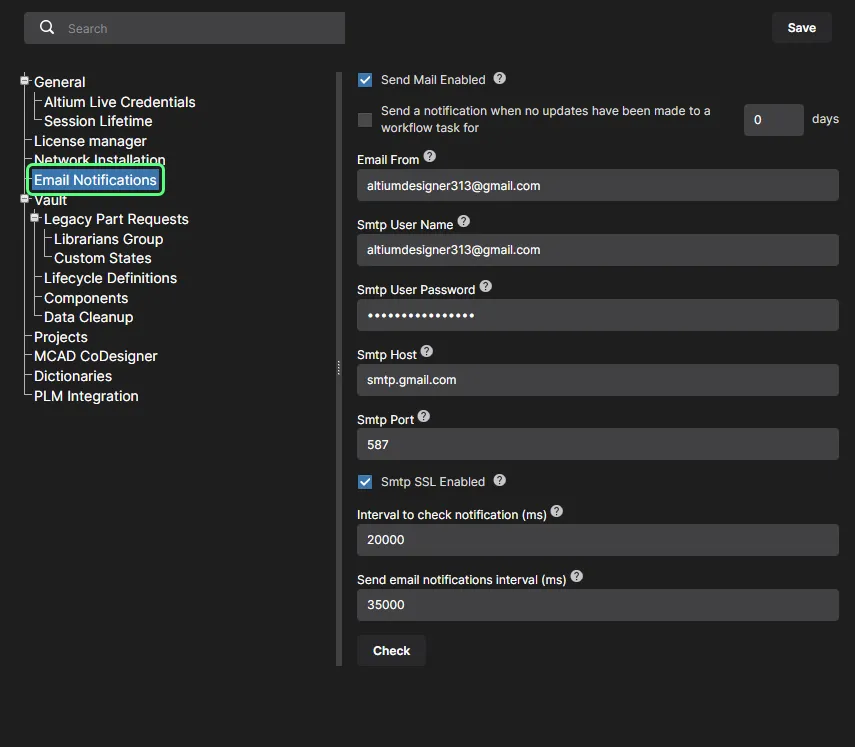Click the help icon next to Smtp User Name
855x747 pixels.
[464, 222]
